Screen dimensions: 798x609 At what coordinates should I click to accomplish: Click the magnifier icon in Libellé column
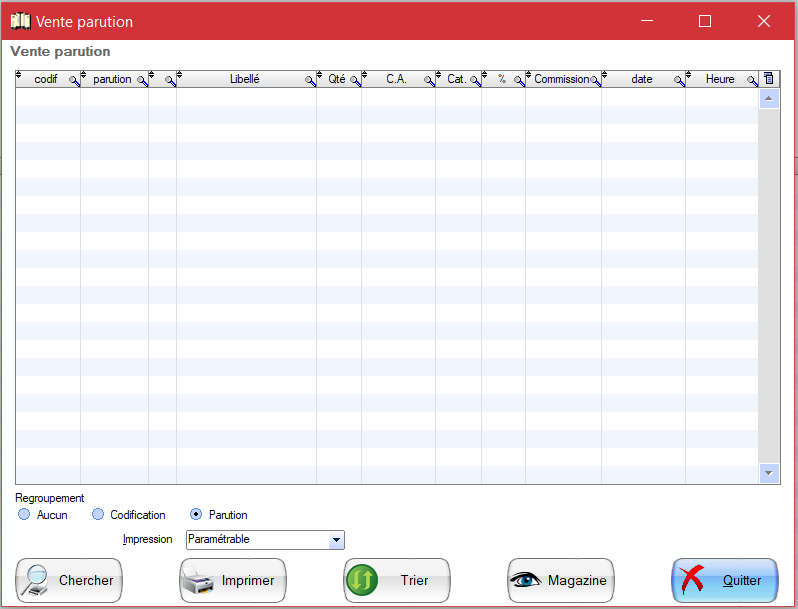[310, 81]
